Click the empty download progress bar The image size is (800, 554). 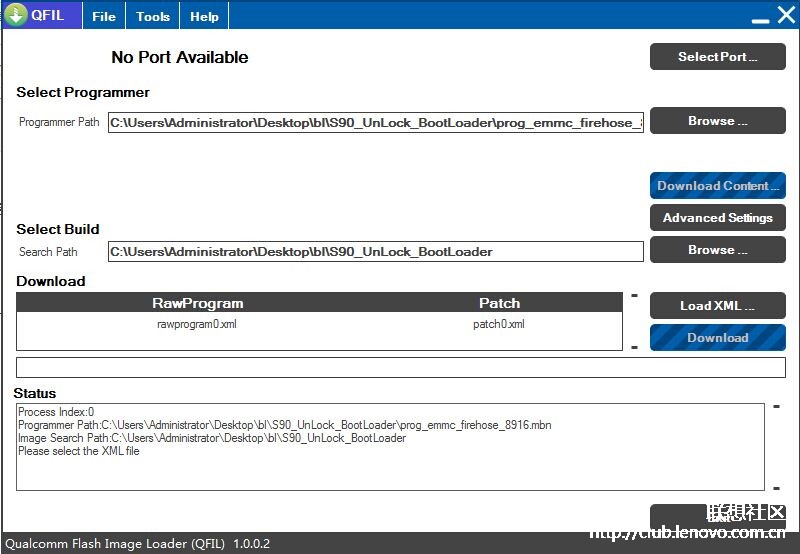401,368
